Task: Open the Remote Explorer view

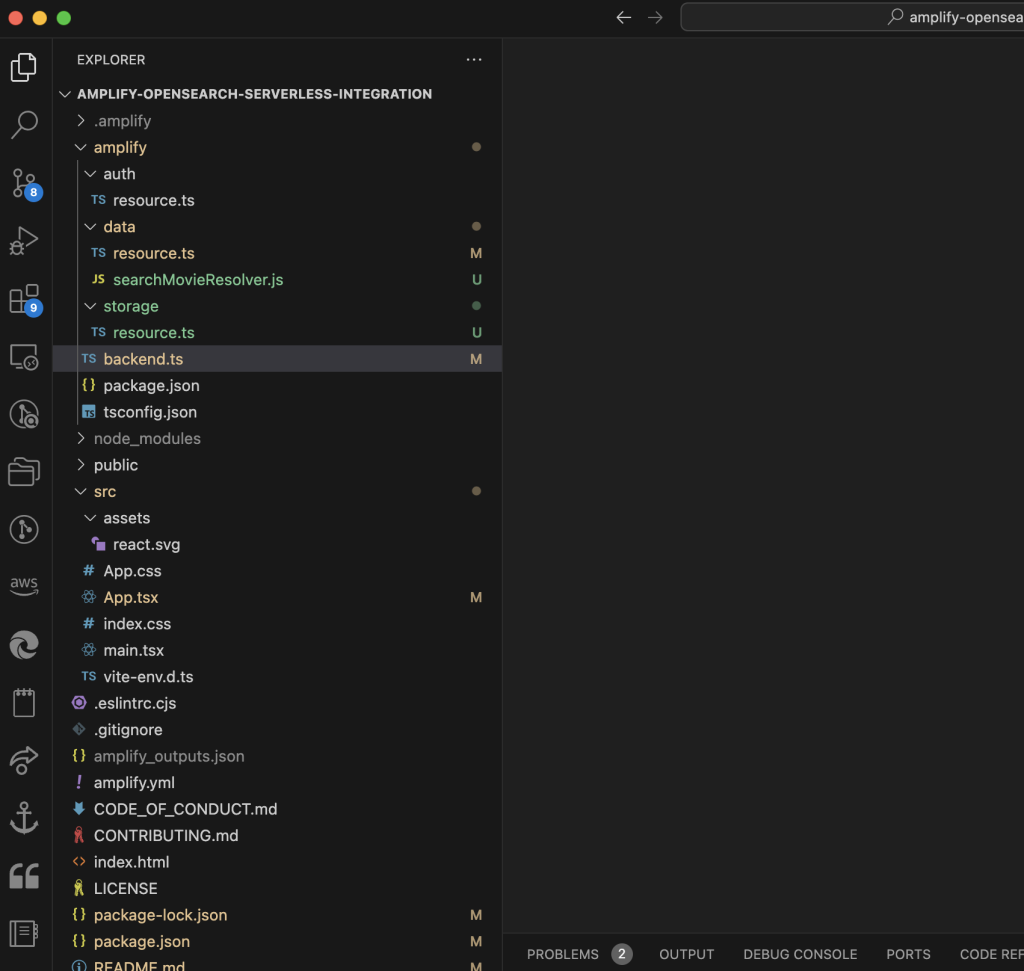Action: click(24, 356)
